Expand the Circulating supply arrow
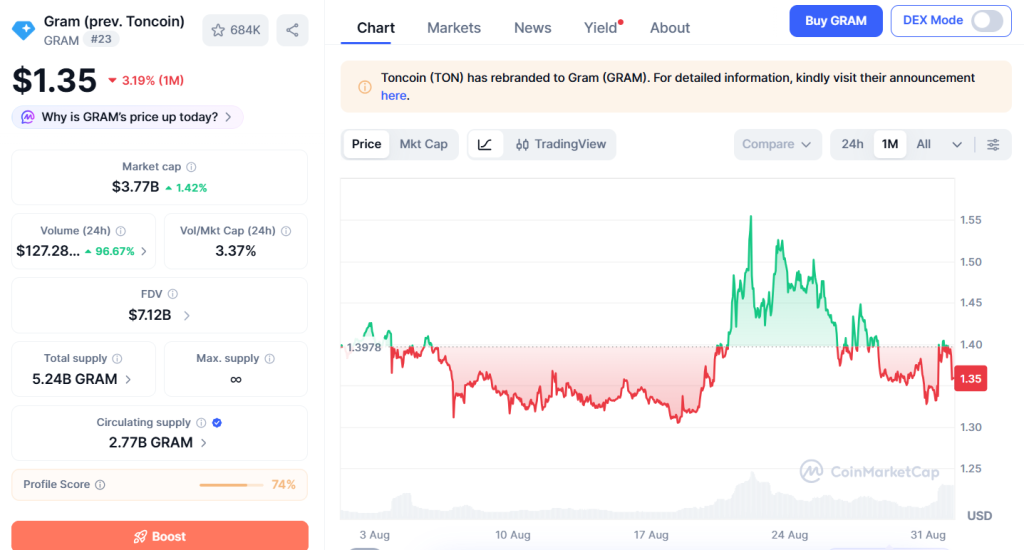Image resolution: width=1024 pixels, height=550 pixels. pos(204,443)
